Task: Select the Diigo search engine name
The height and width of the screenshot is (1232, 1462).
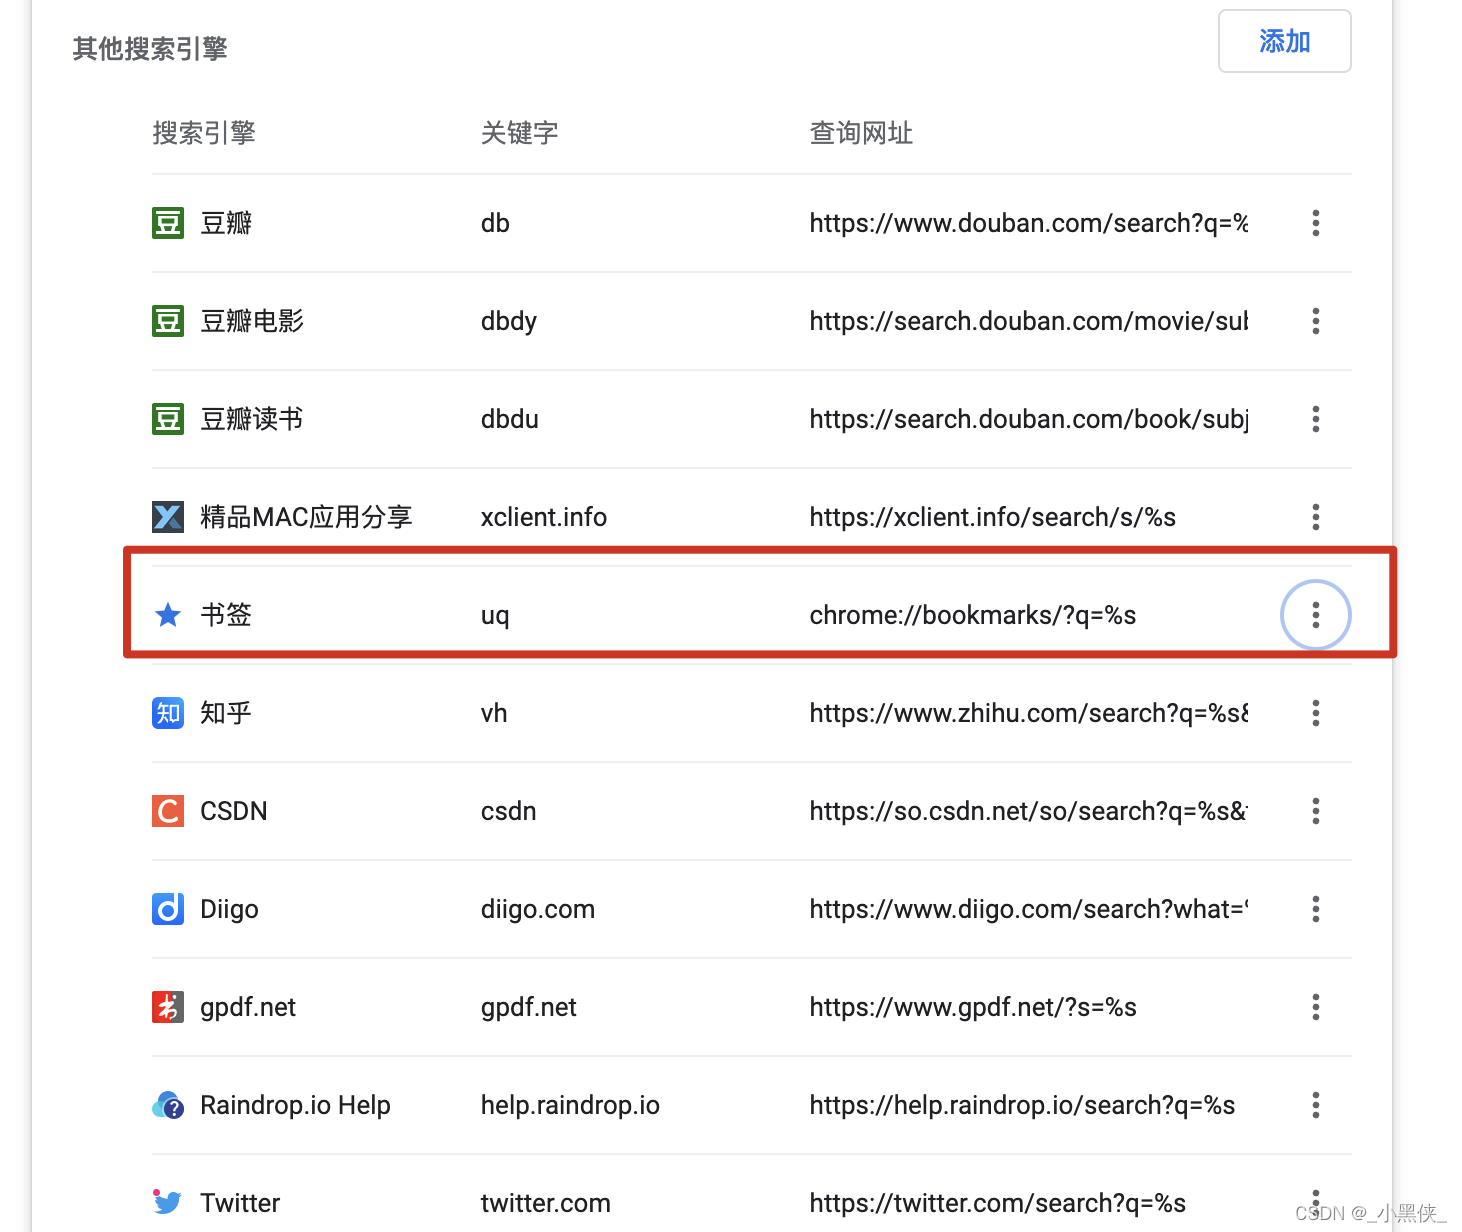Action: (229, 909)
